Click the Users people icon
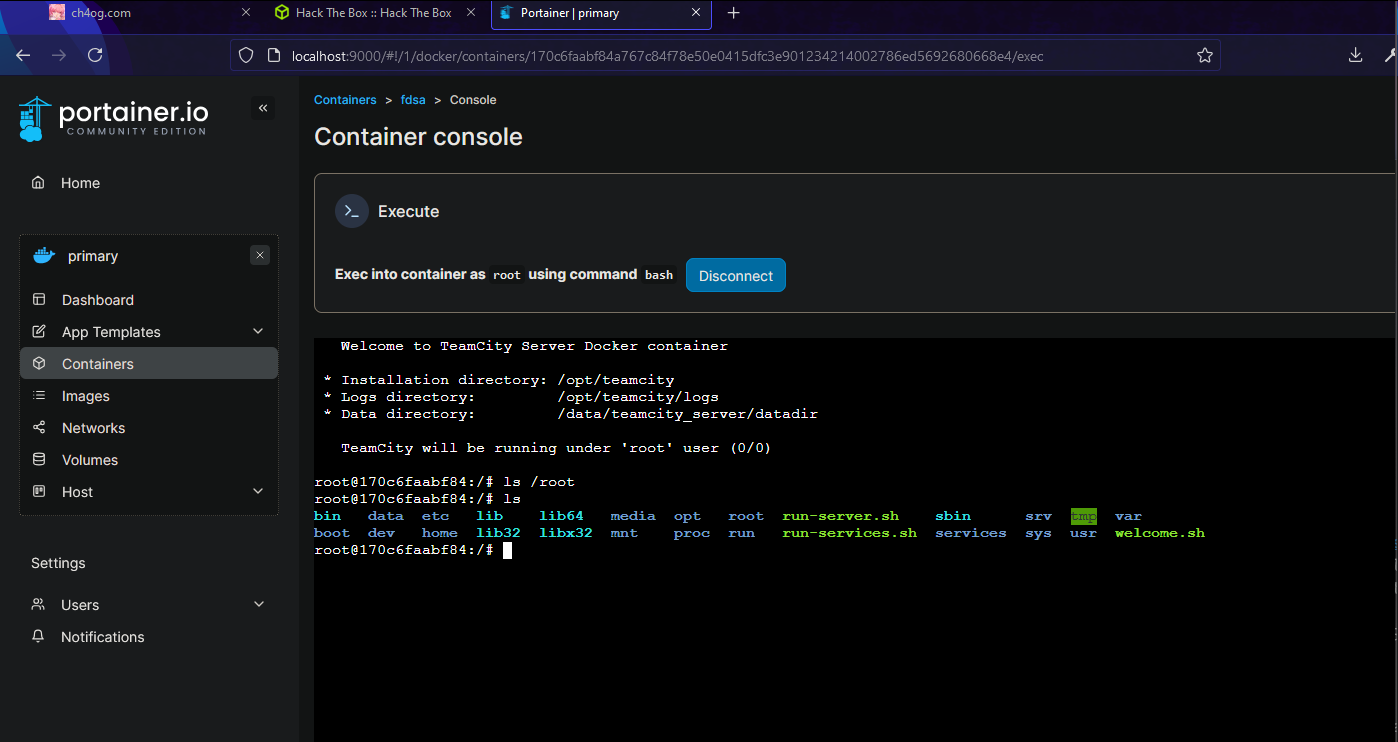 (38, 605)
